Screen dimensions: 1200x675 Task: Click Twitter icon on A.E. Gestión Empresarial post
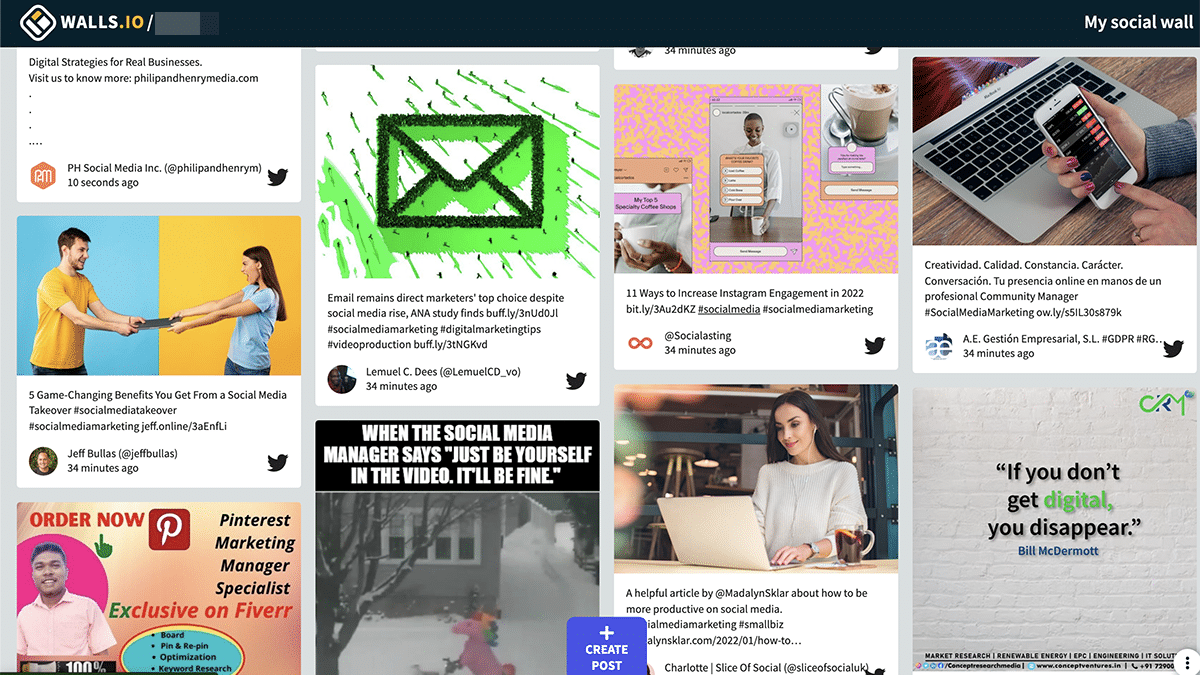pyautogui.click(x=1173, y=348)
